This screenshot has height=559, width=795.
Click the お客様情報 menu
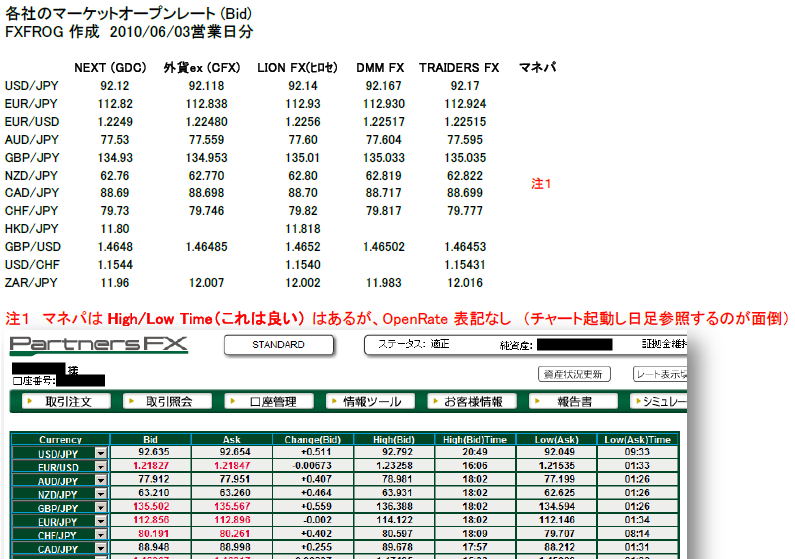point(473,401)
